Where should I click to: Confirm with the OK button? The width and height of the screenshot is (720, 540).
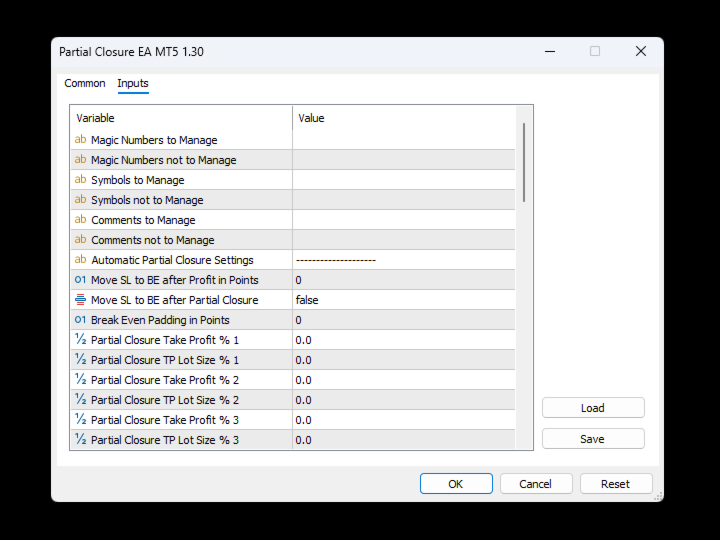pyautogui.click(x=456, y=484)
